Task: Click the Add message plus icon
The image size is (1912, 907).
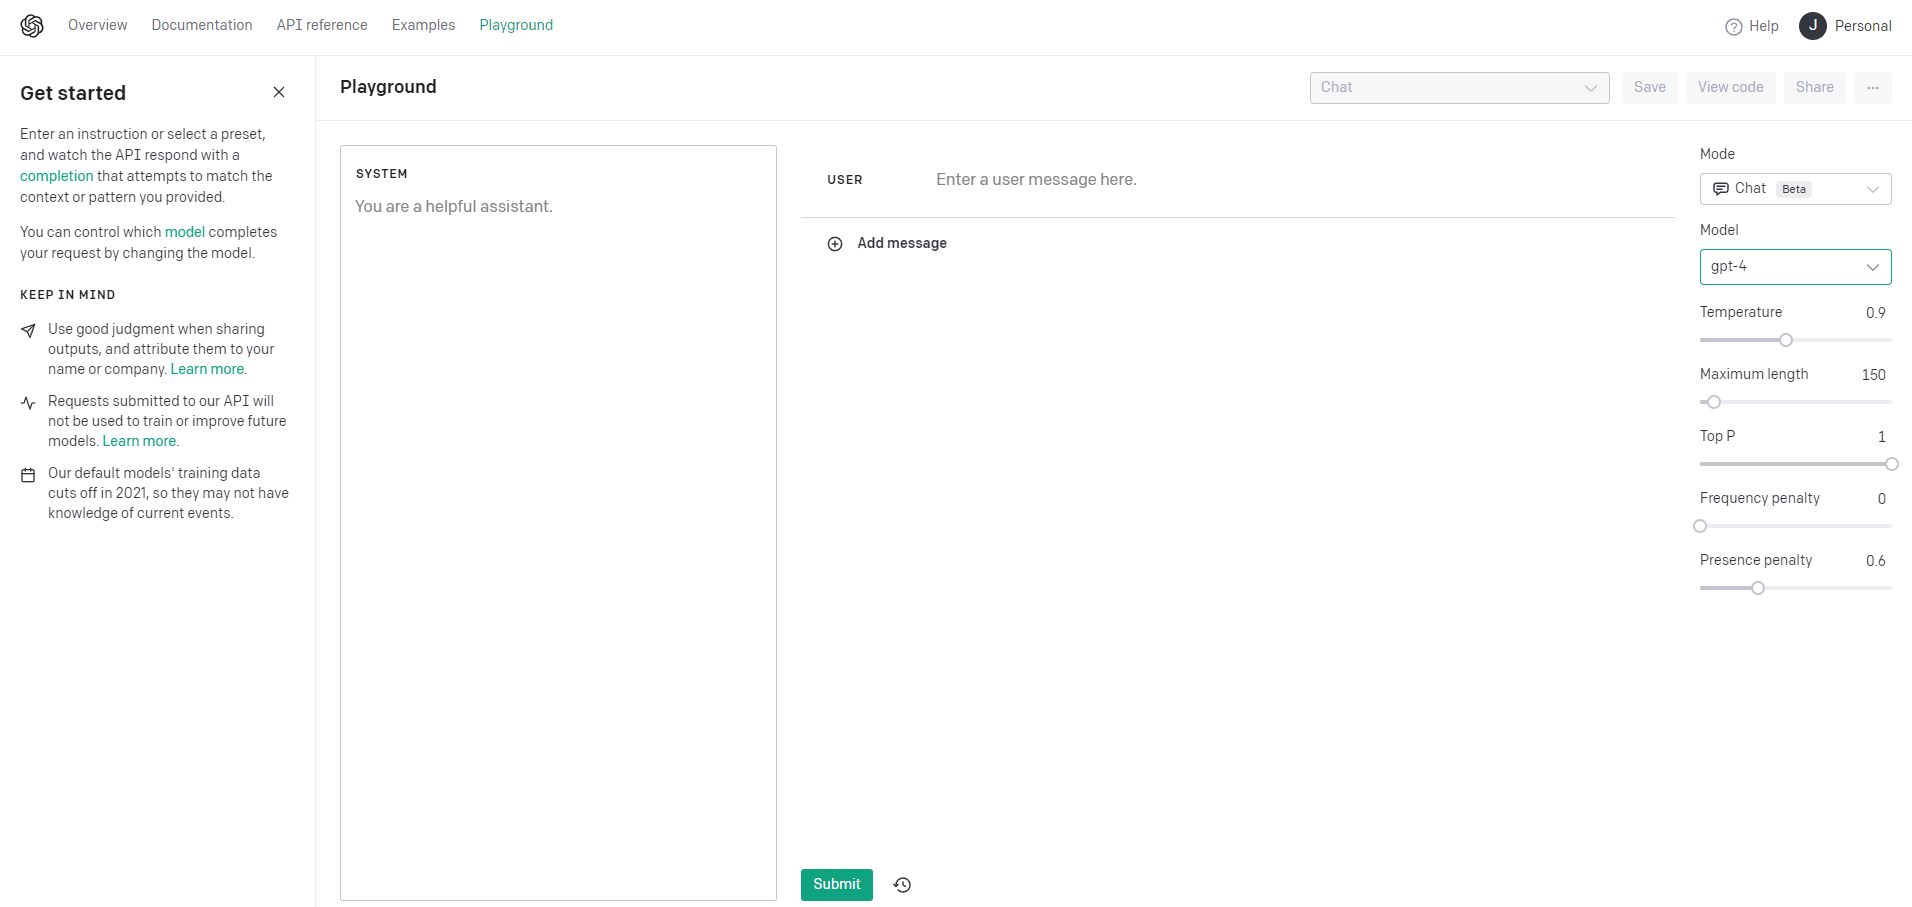Action: pyautogui.click(x=835, y=243)
